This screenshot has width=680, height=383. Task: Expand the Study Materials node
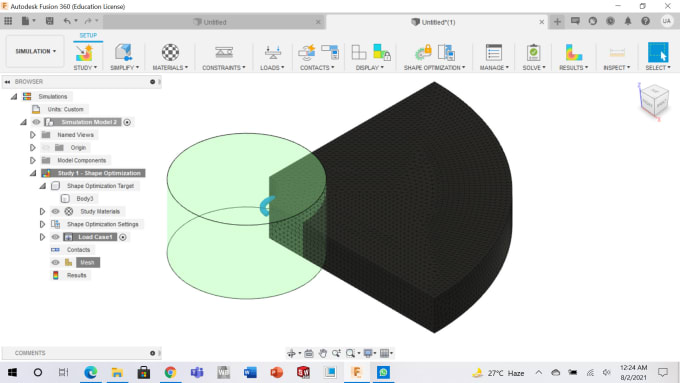(42, 212)
